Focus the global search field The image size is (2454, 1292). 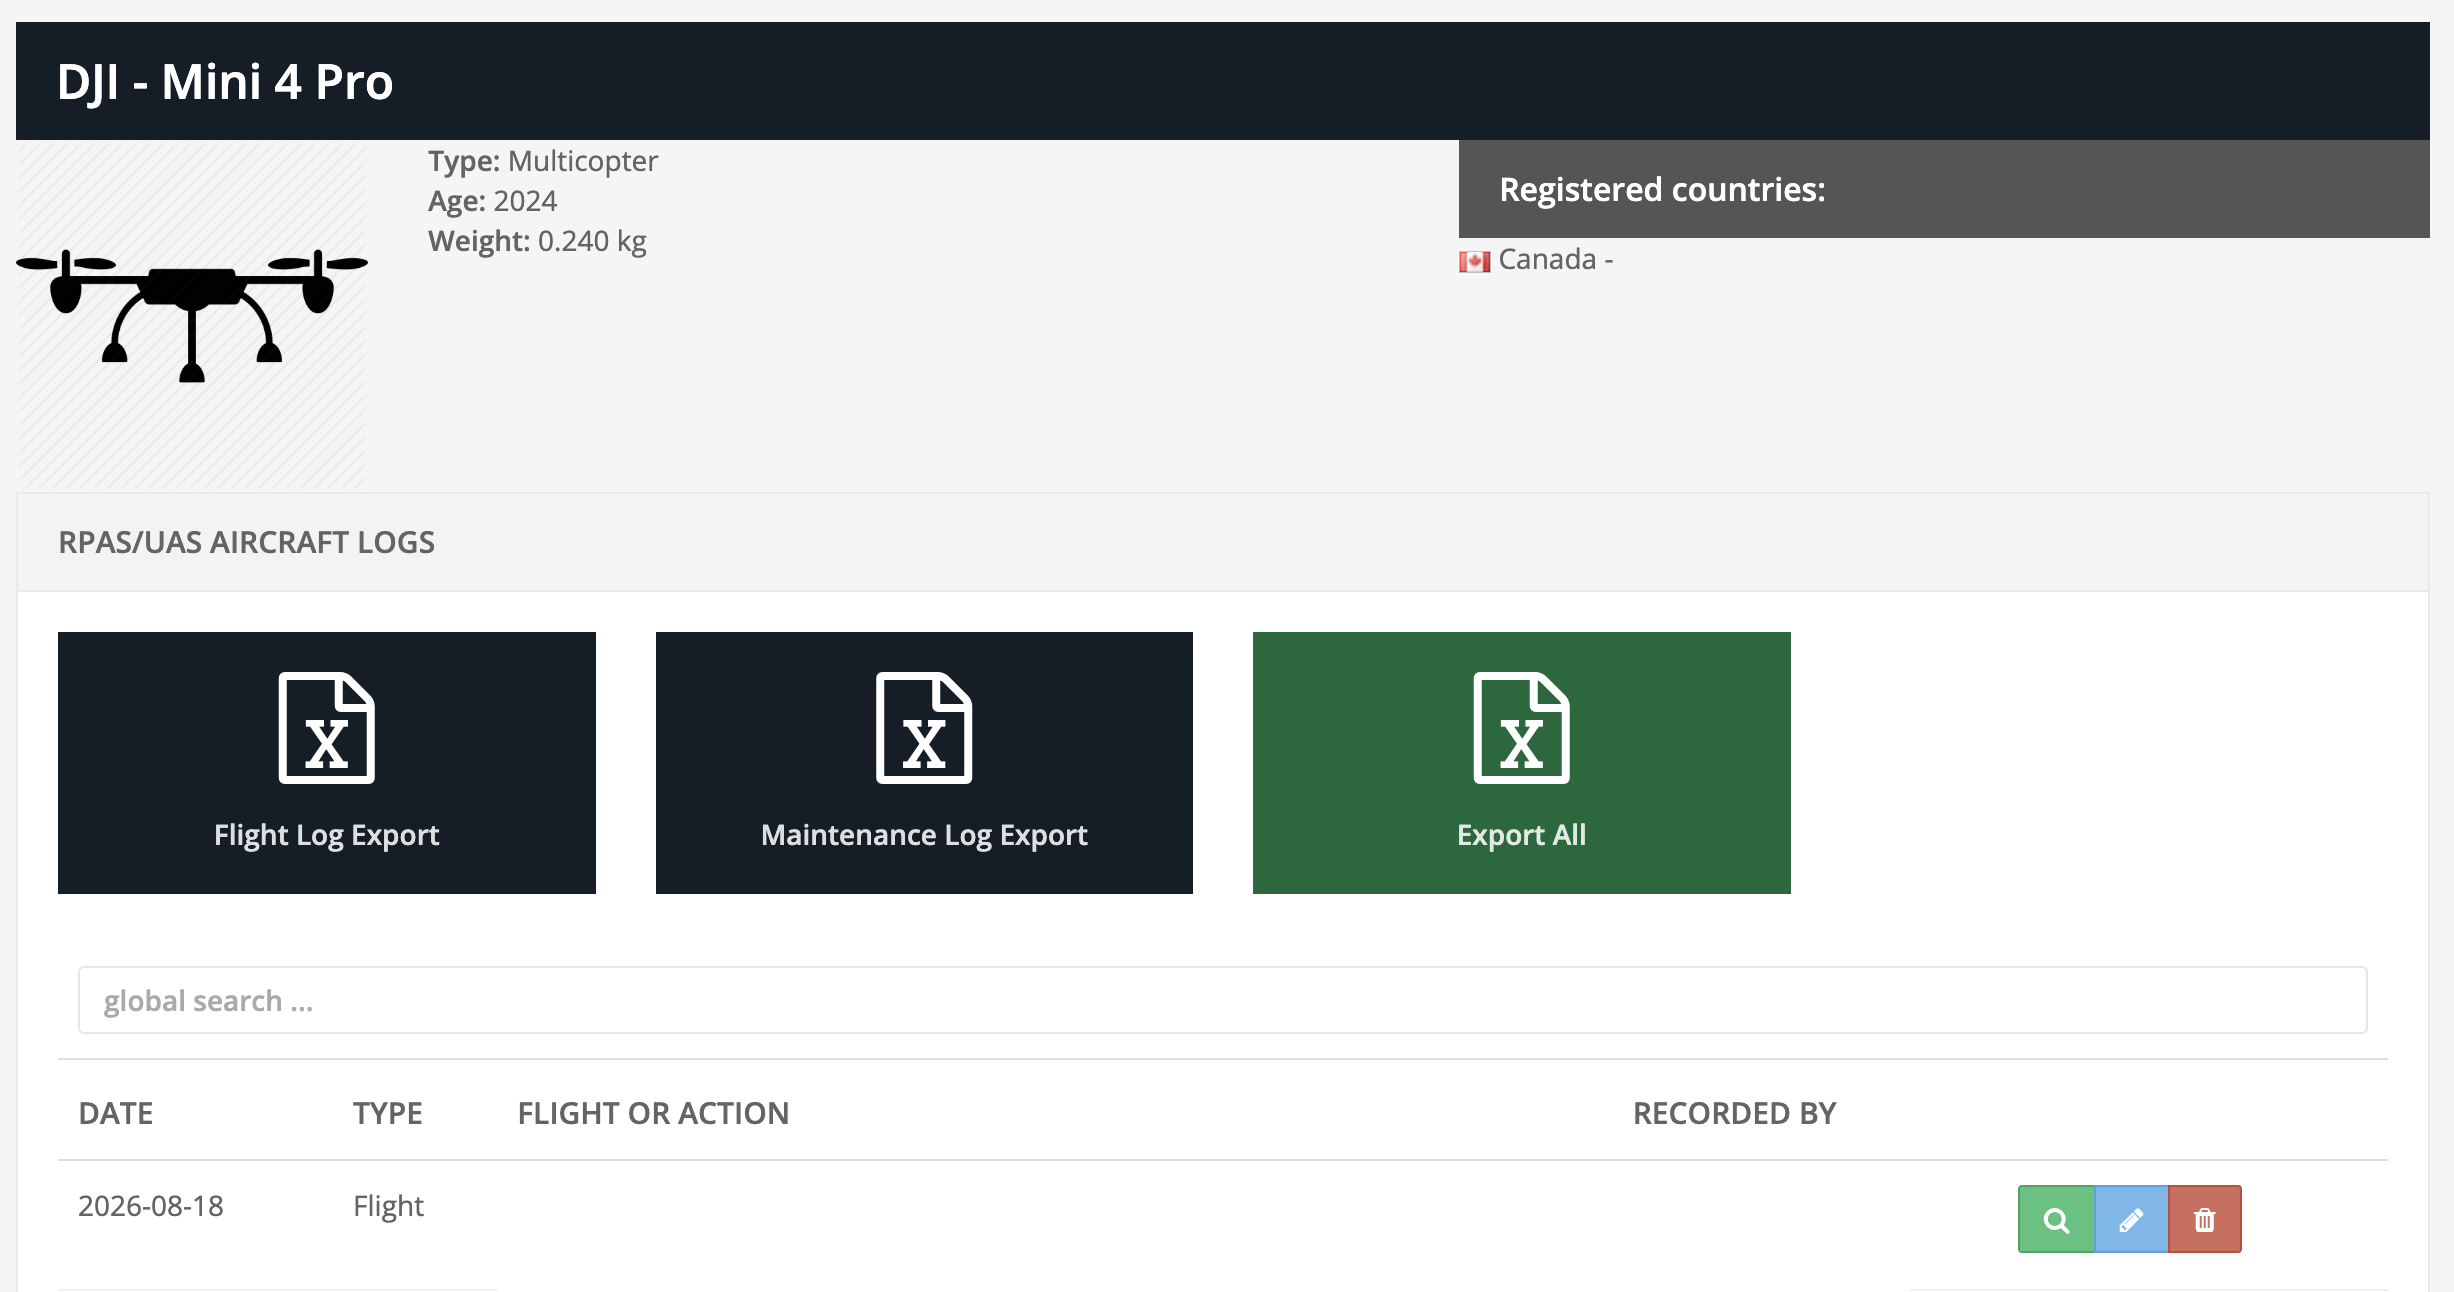pyautogui.click(x=1222, y=1000)
